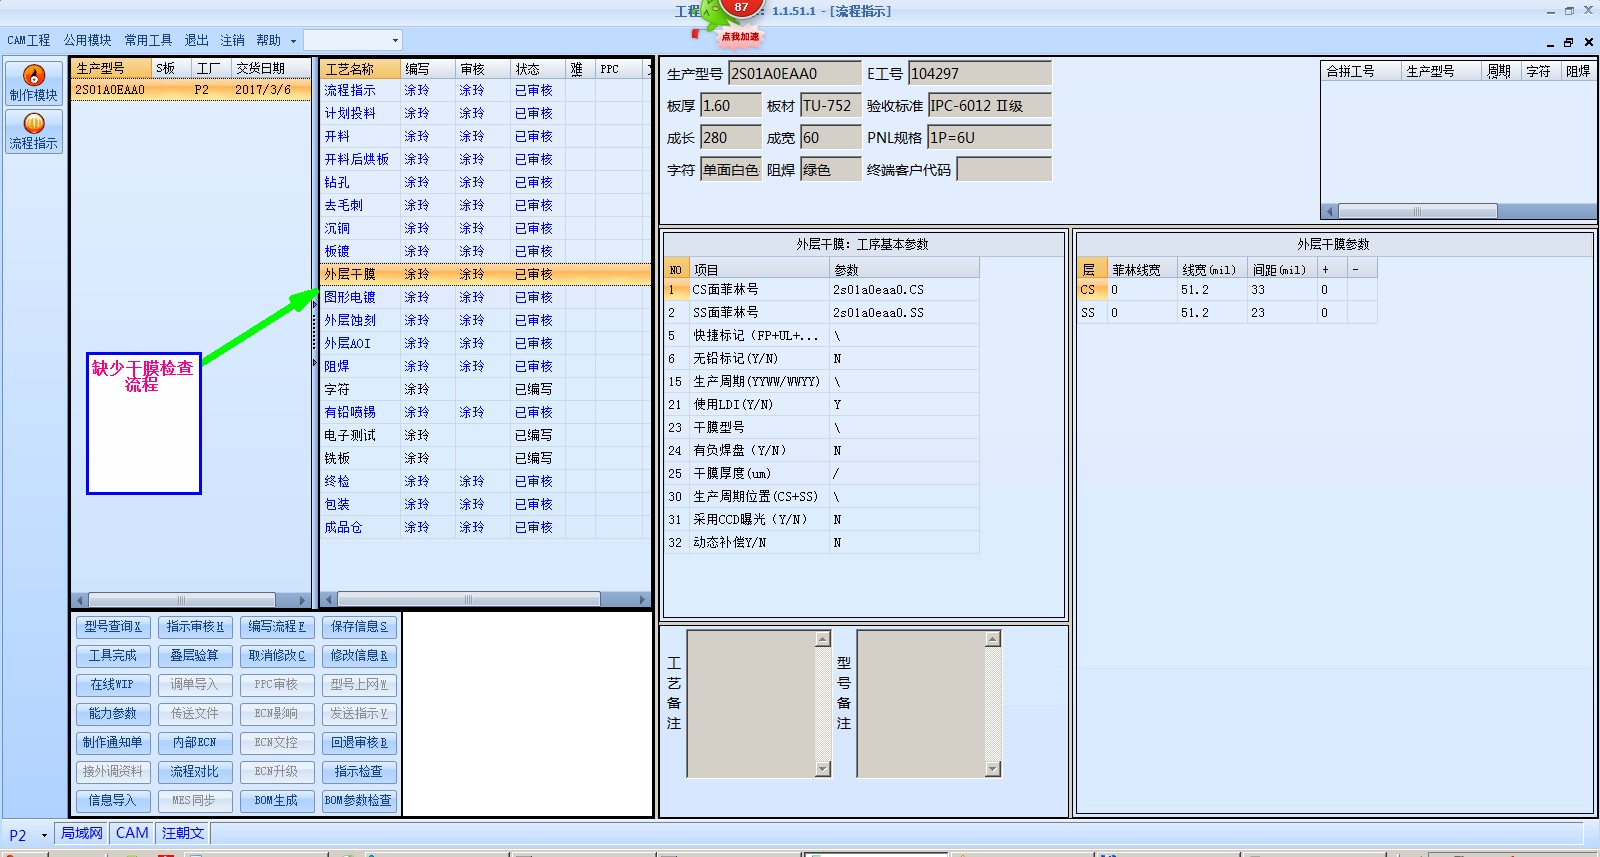Click the BOM生成 button
The image size is (1600, 857).
click(277, 801)
